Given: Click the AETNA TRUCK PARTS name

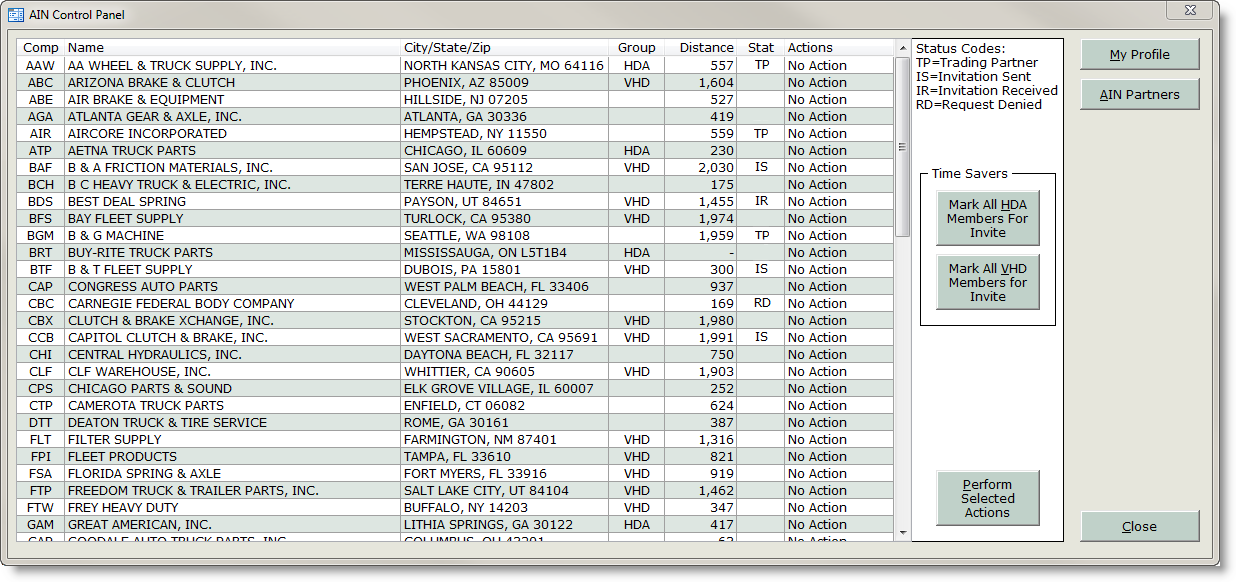Looking at the screenshot, I should [x=132, y=151].
